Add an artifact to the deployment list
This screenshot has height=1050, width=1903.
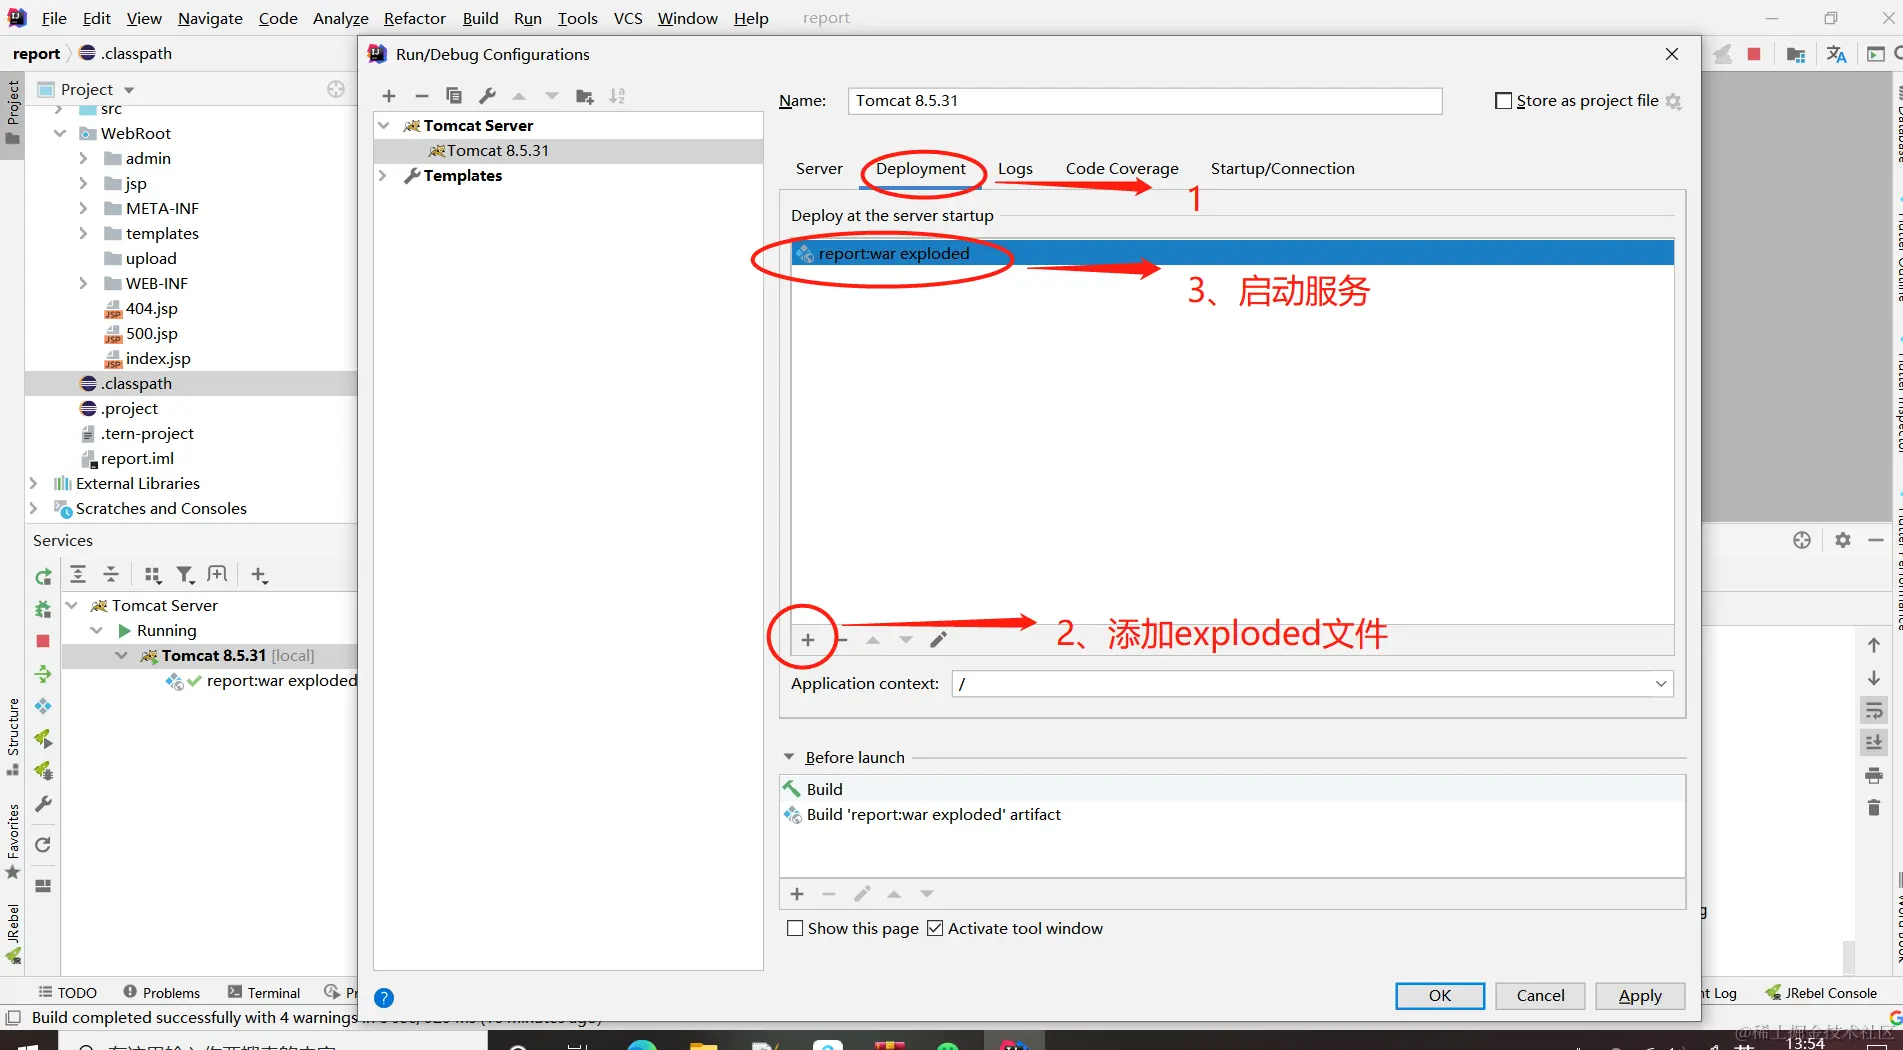[x=808, y=640]
